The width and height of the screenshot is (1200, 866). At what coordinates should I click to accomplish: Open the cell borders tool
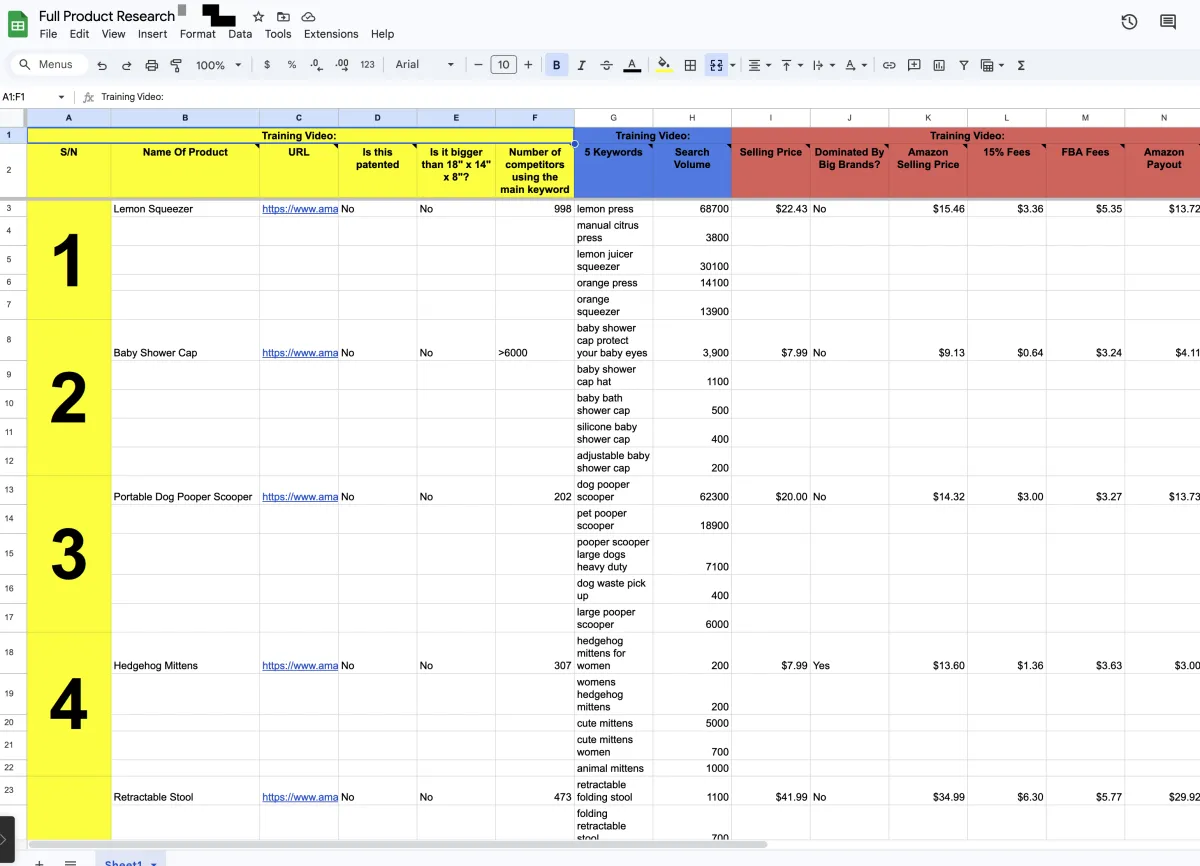[690, 65]
